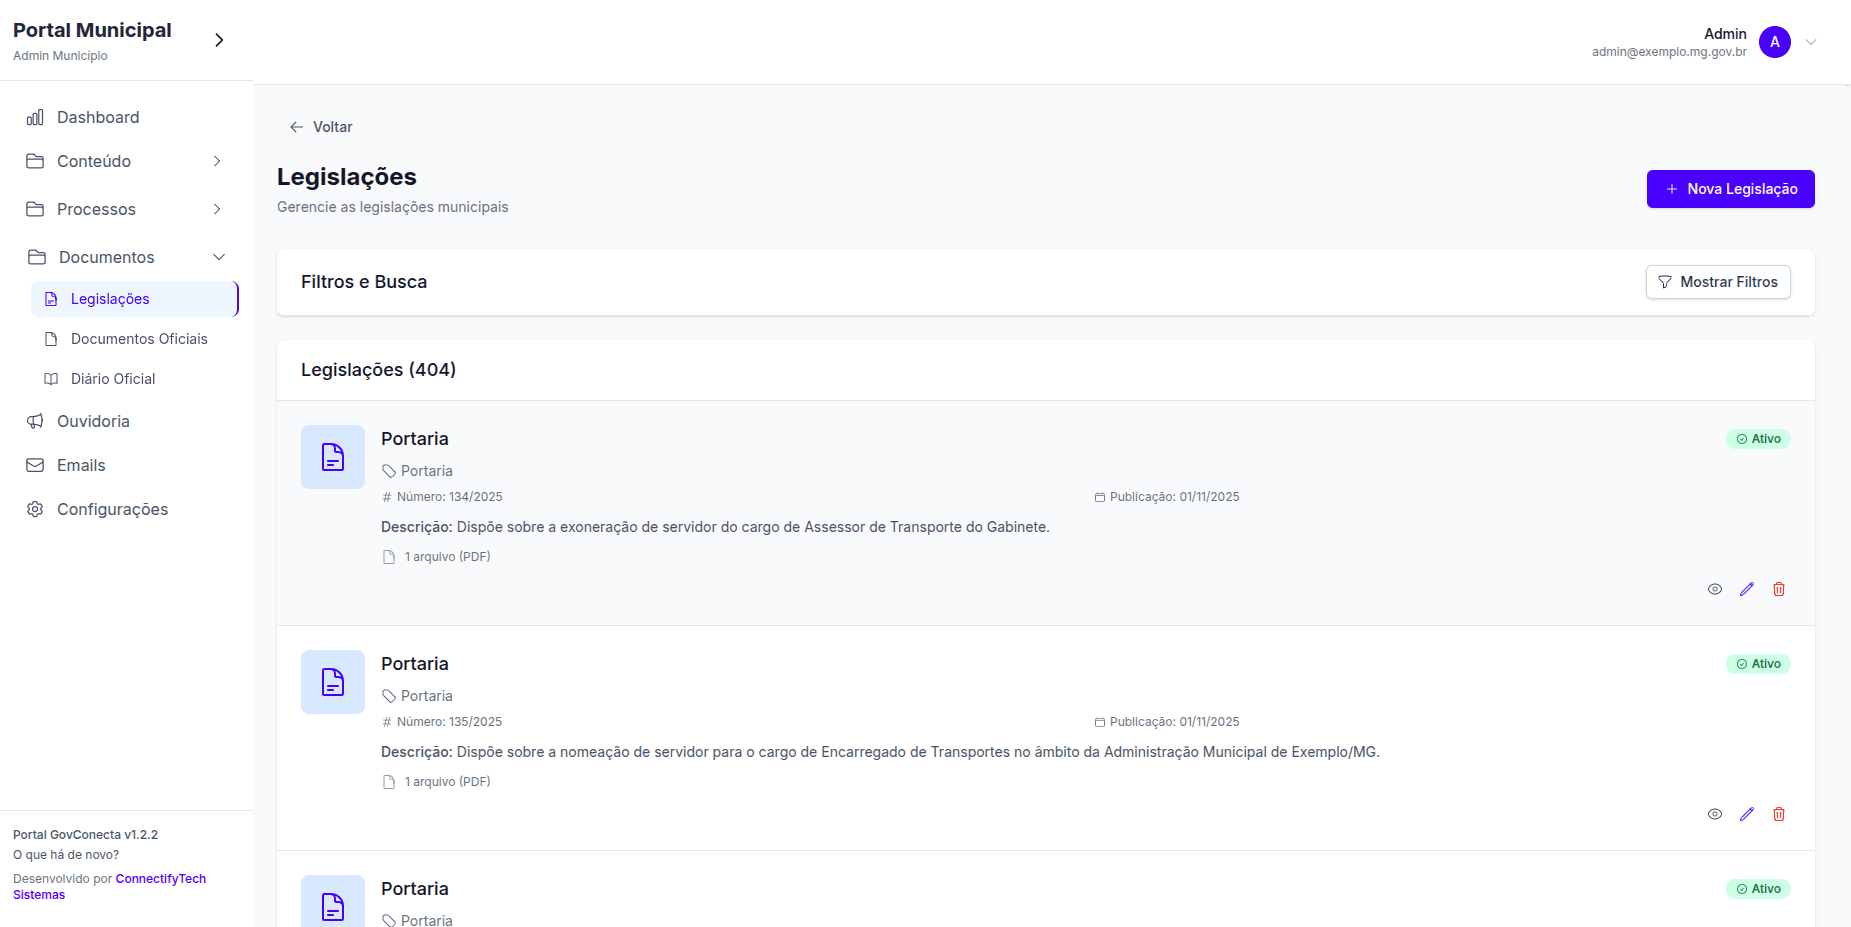Toggle preview visibility for Portaria 135/2025

click(x=1715, y=813)
